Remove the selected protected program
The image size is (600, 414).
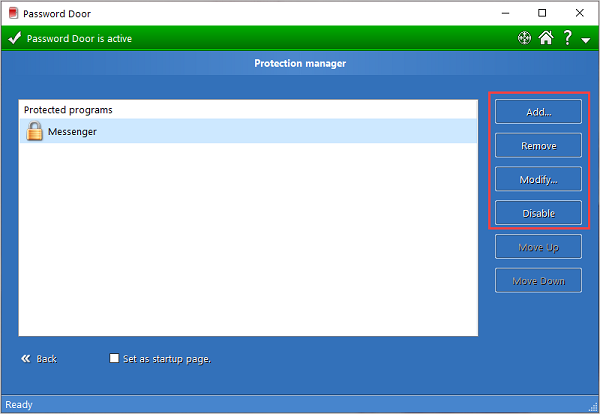pos(538,145)
